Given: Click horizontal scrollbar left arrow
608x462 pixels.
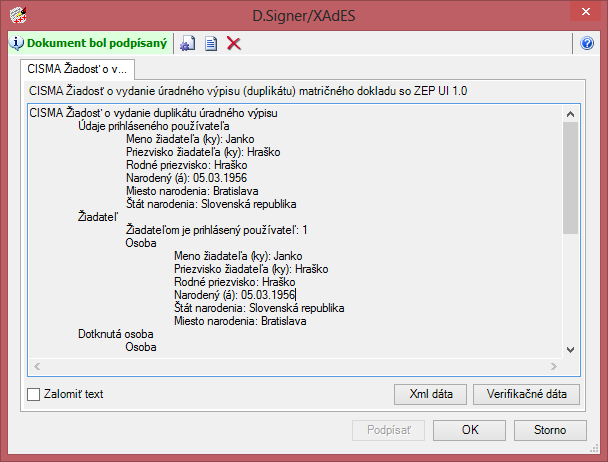Looking at the screenshot, I should 37,366.
